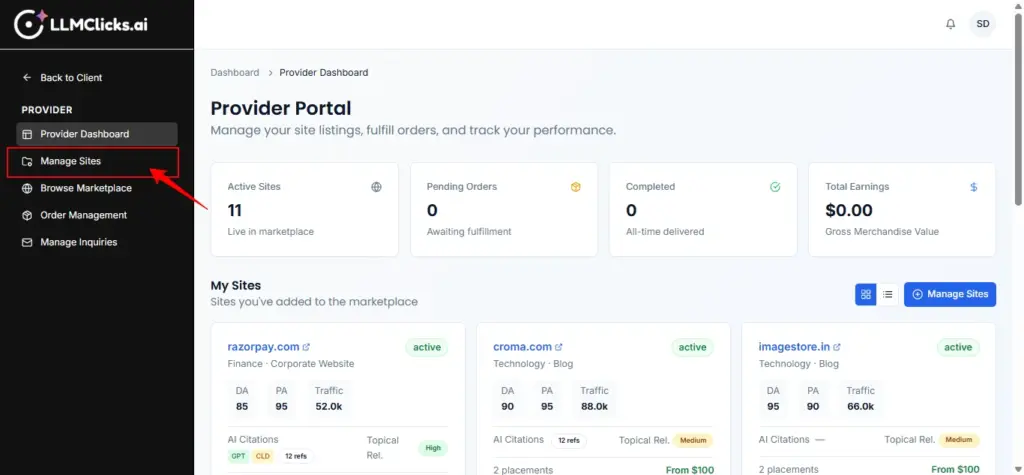This screenshot has height=475, width=1024.
Task: Open Provider Dashboard in sidebar
Action: click(x=84, y=134)
